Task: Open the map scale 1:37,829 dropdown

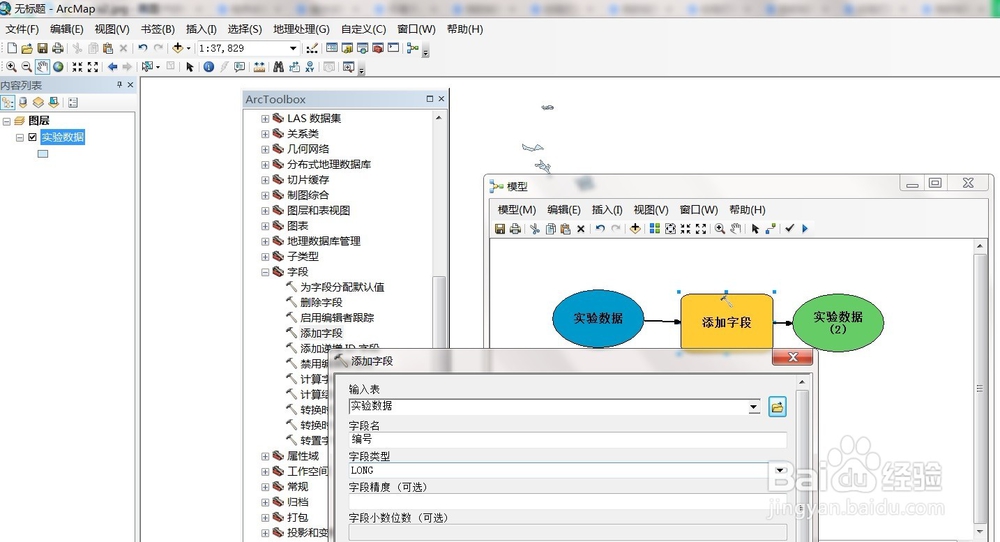Action: coord(293,48)
